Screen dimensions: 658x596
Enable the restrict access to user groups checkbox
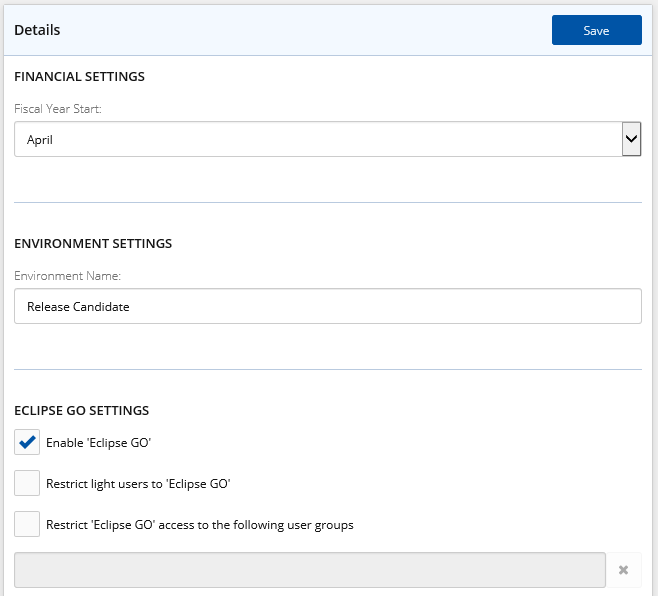tap(27, 524)
